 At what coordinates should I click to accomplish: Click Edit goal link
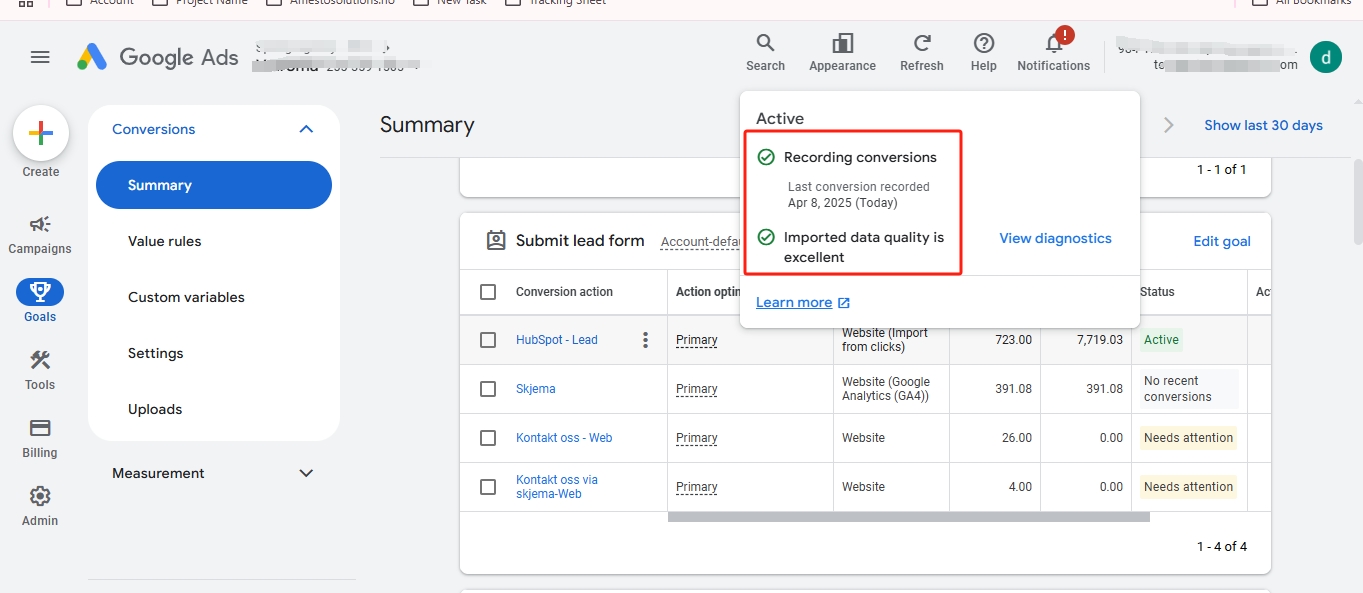point(1222,241)
